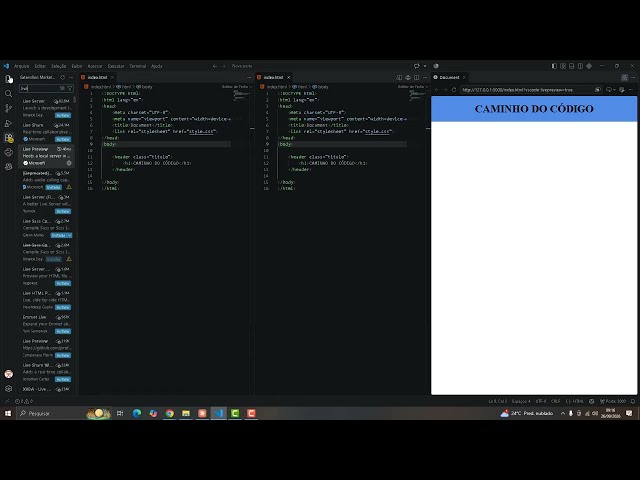The image size is (640, 480).
Task: Open the Windows Start menu
Action: (x=8, y=413)
